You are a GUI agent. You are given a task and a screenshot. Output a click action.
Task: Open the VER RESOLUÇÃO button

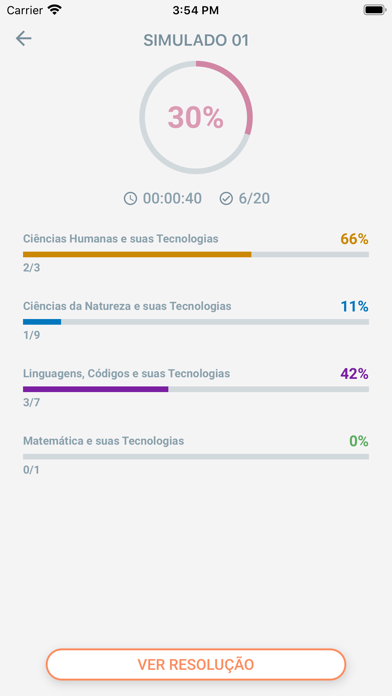pyautogui.click(x=196, y=664)
